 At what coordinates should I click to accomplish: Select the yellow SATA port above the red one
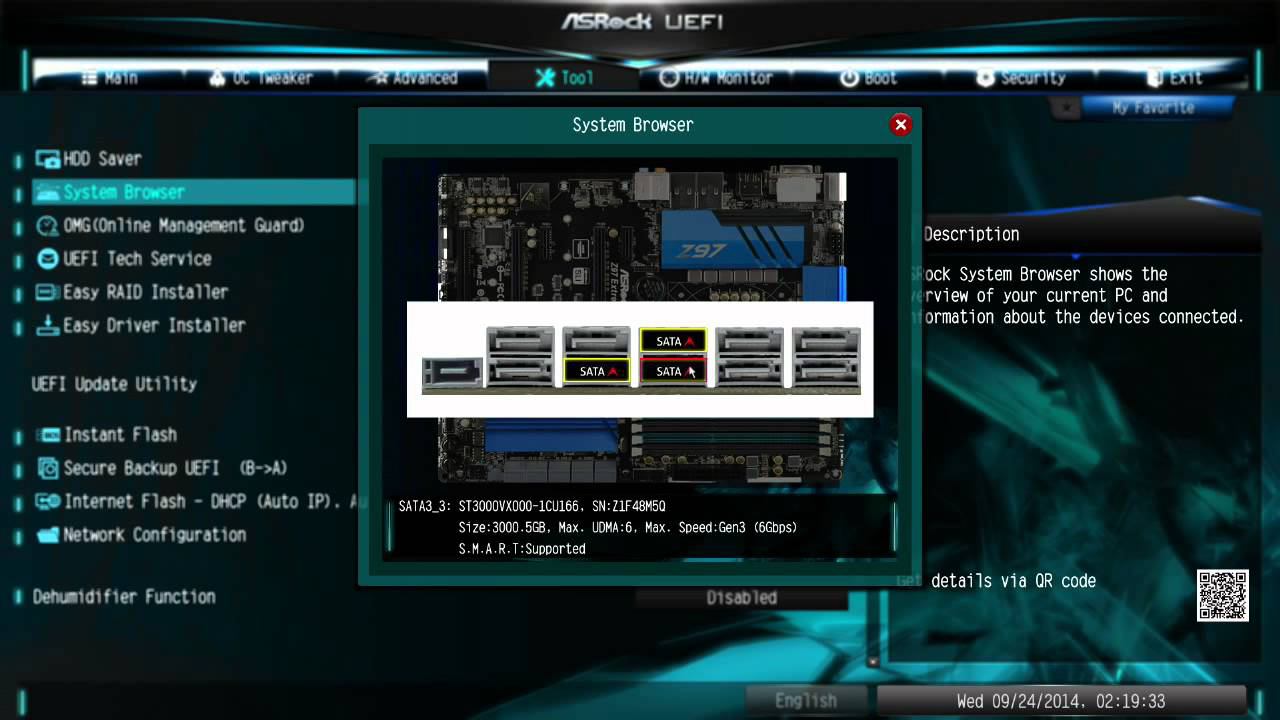pos(673,341)
